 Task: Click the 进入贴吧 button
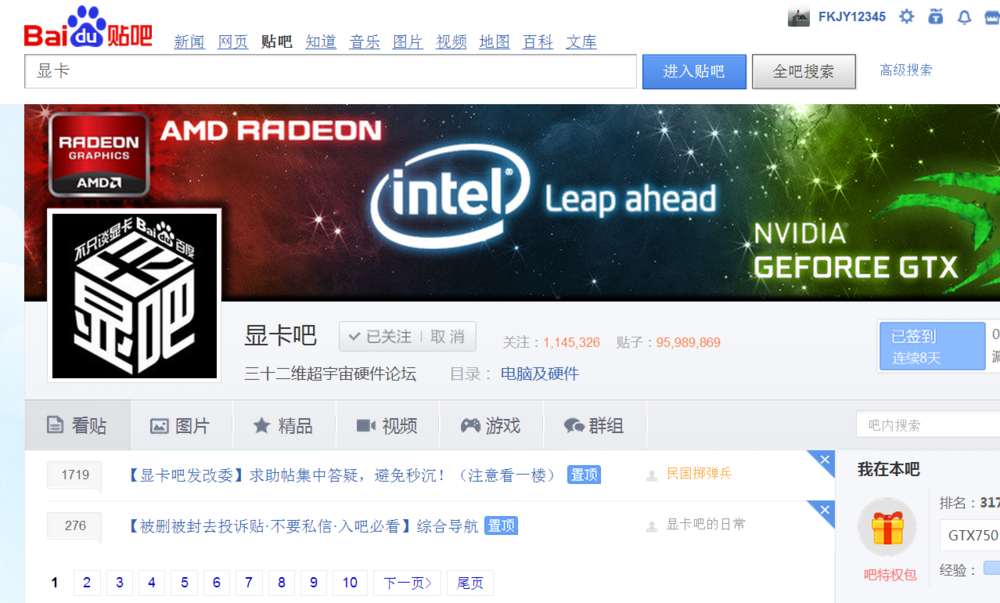pos(694,71)
